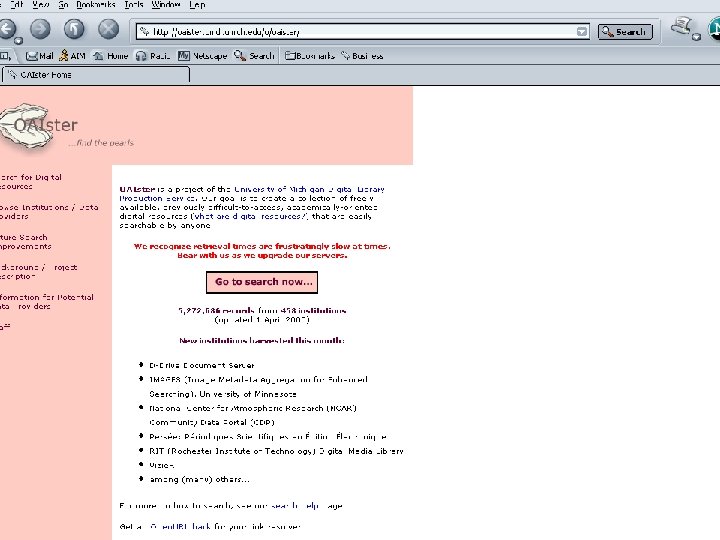
Task: Click the among (many) others list item
Action: coord(199,479)
